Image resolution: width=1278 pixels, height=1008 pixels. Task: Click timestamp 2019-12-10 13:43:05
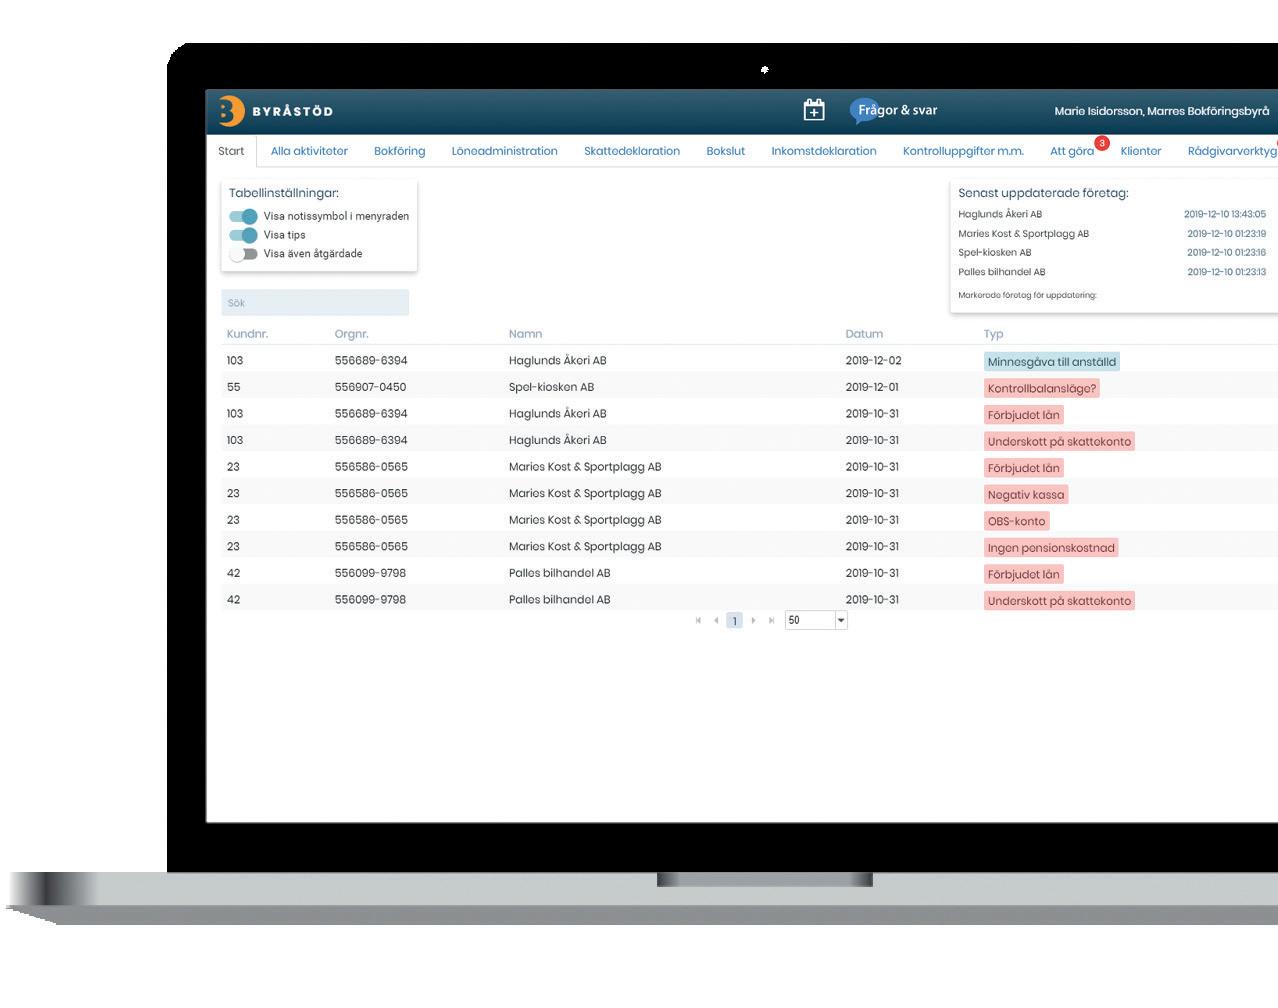point(1225,214)
